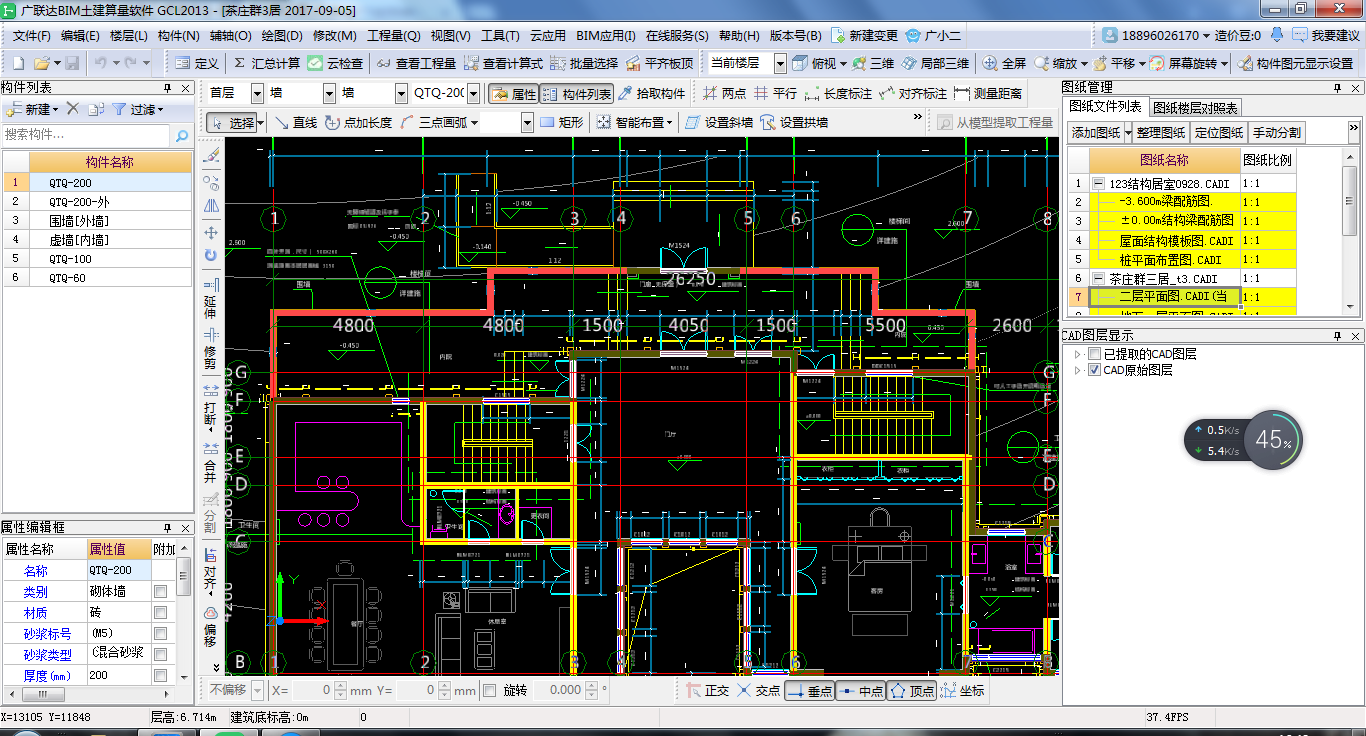This screenshot has width=1366, height=736.
Task: Launch 云检查 cloud check
Action: 336,63
